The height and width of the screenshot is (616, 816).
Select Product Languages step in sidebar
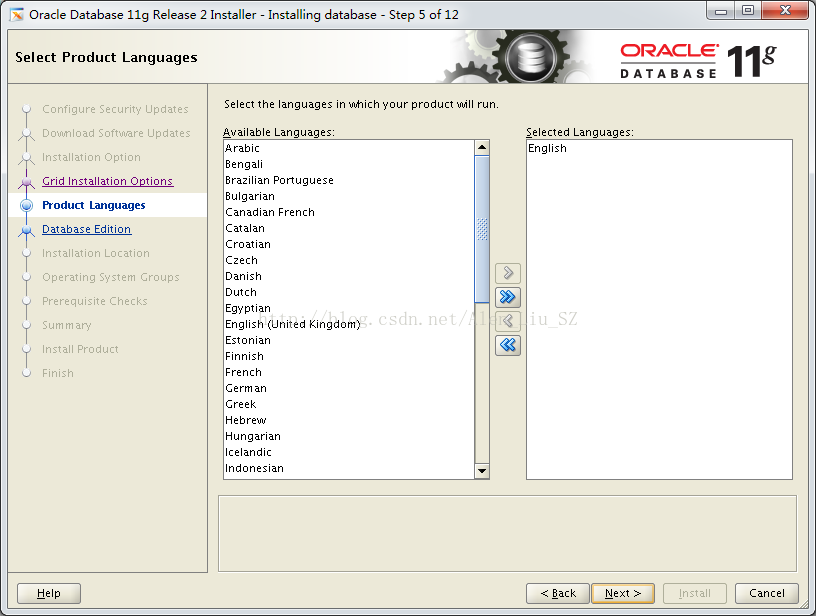point(94,205)
